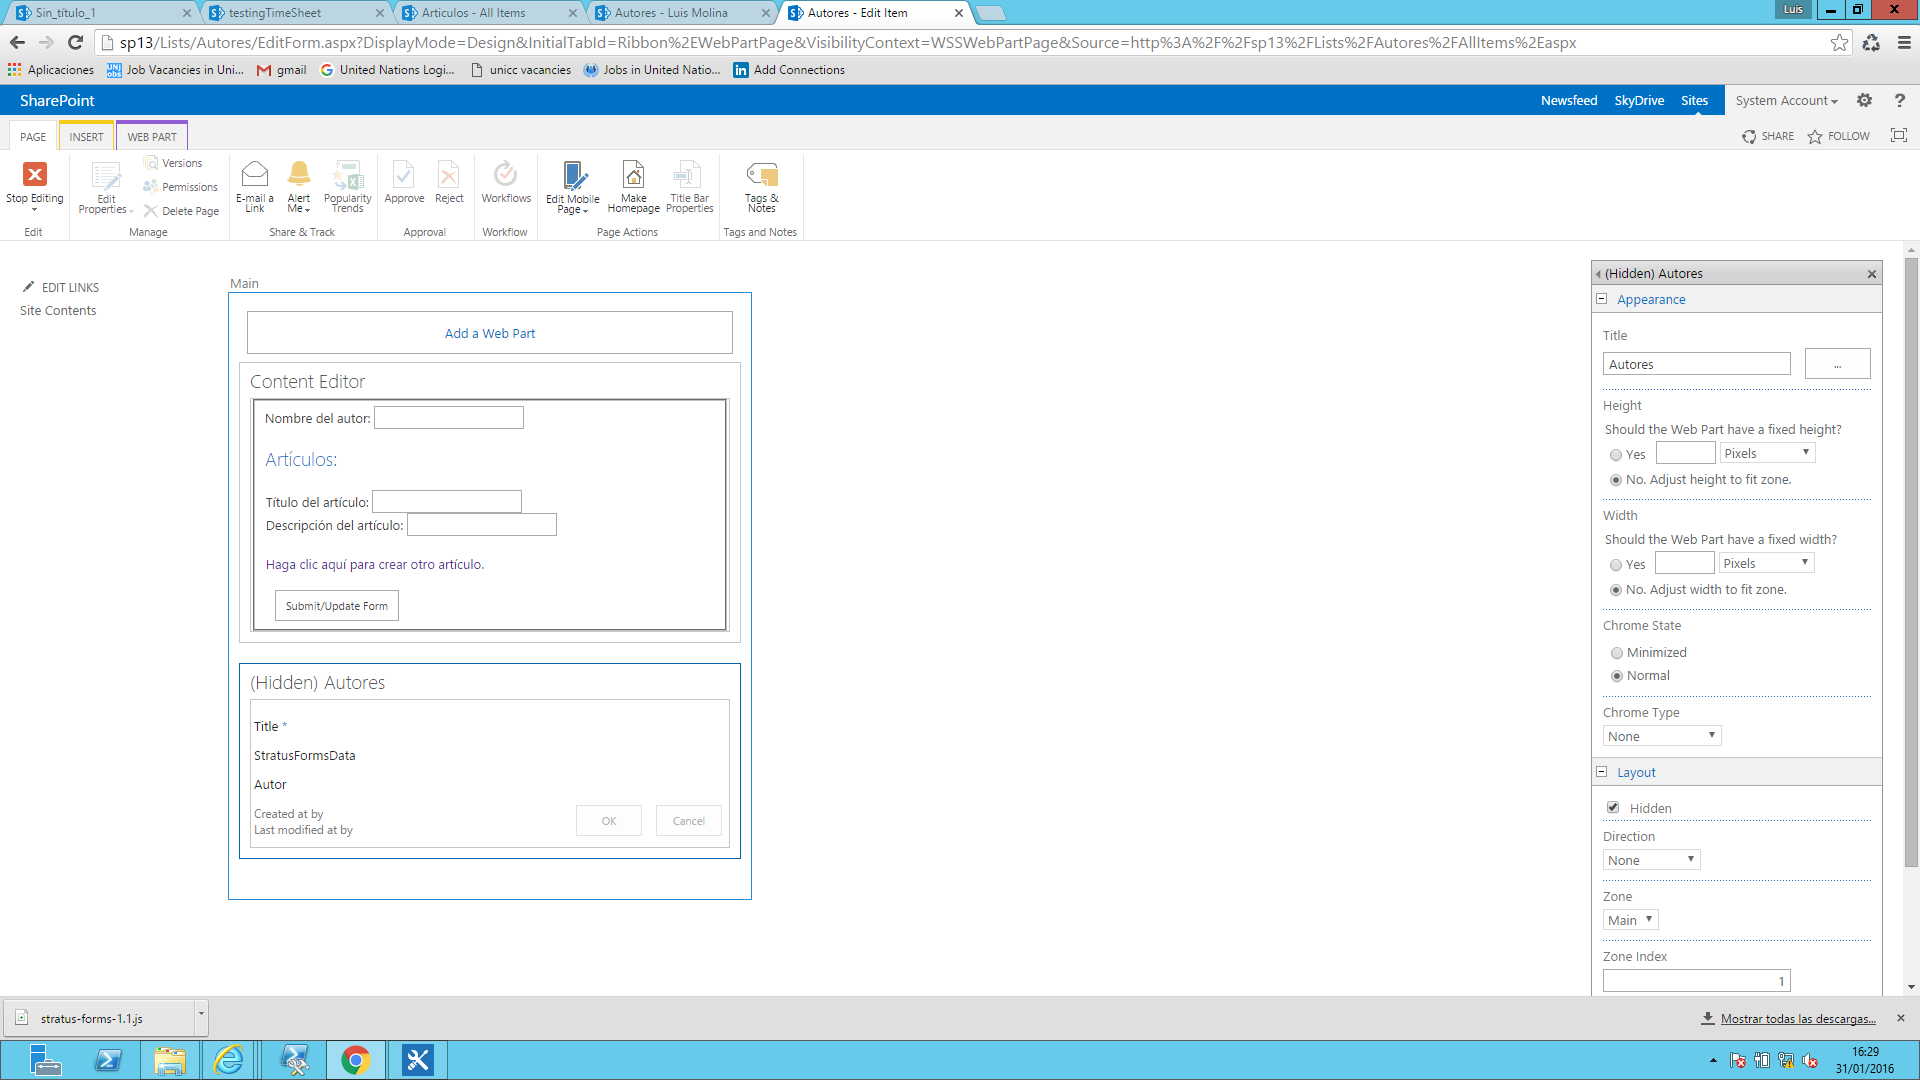Switch to the INSERT ribbon tab
The height and width of the screenshot is (1080, 1920).
pos(86,135)
